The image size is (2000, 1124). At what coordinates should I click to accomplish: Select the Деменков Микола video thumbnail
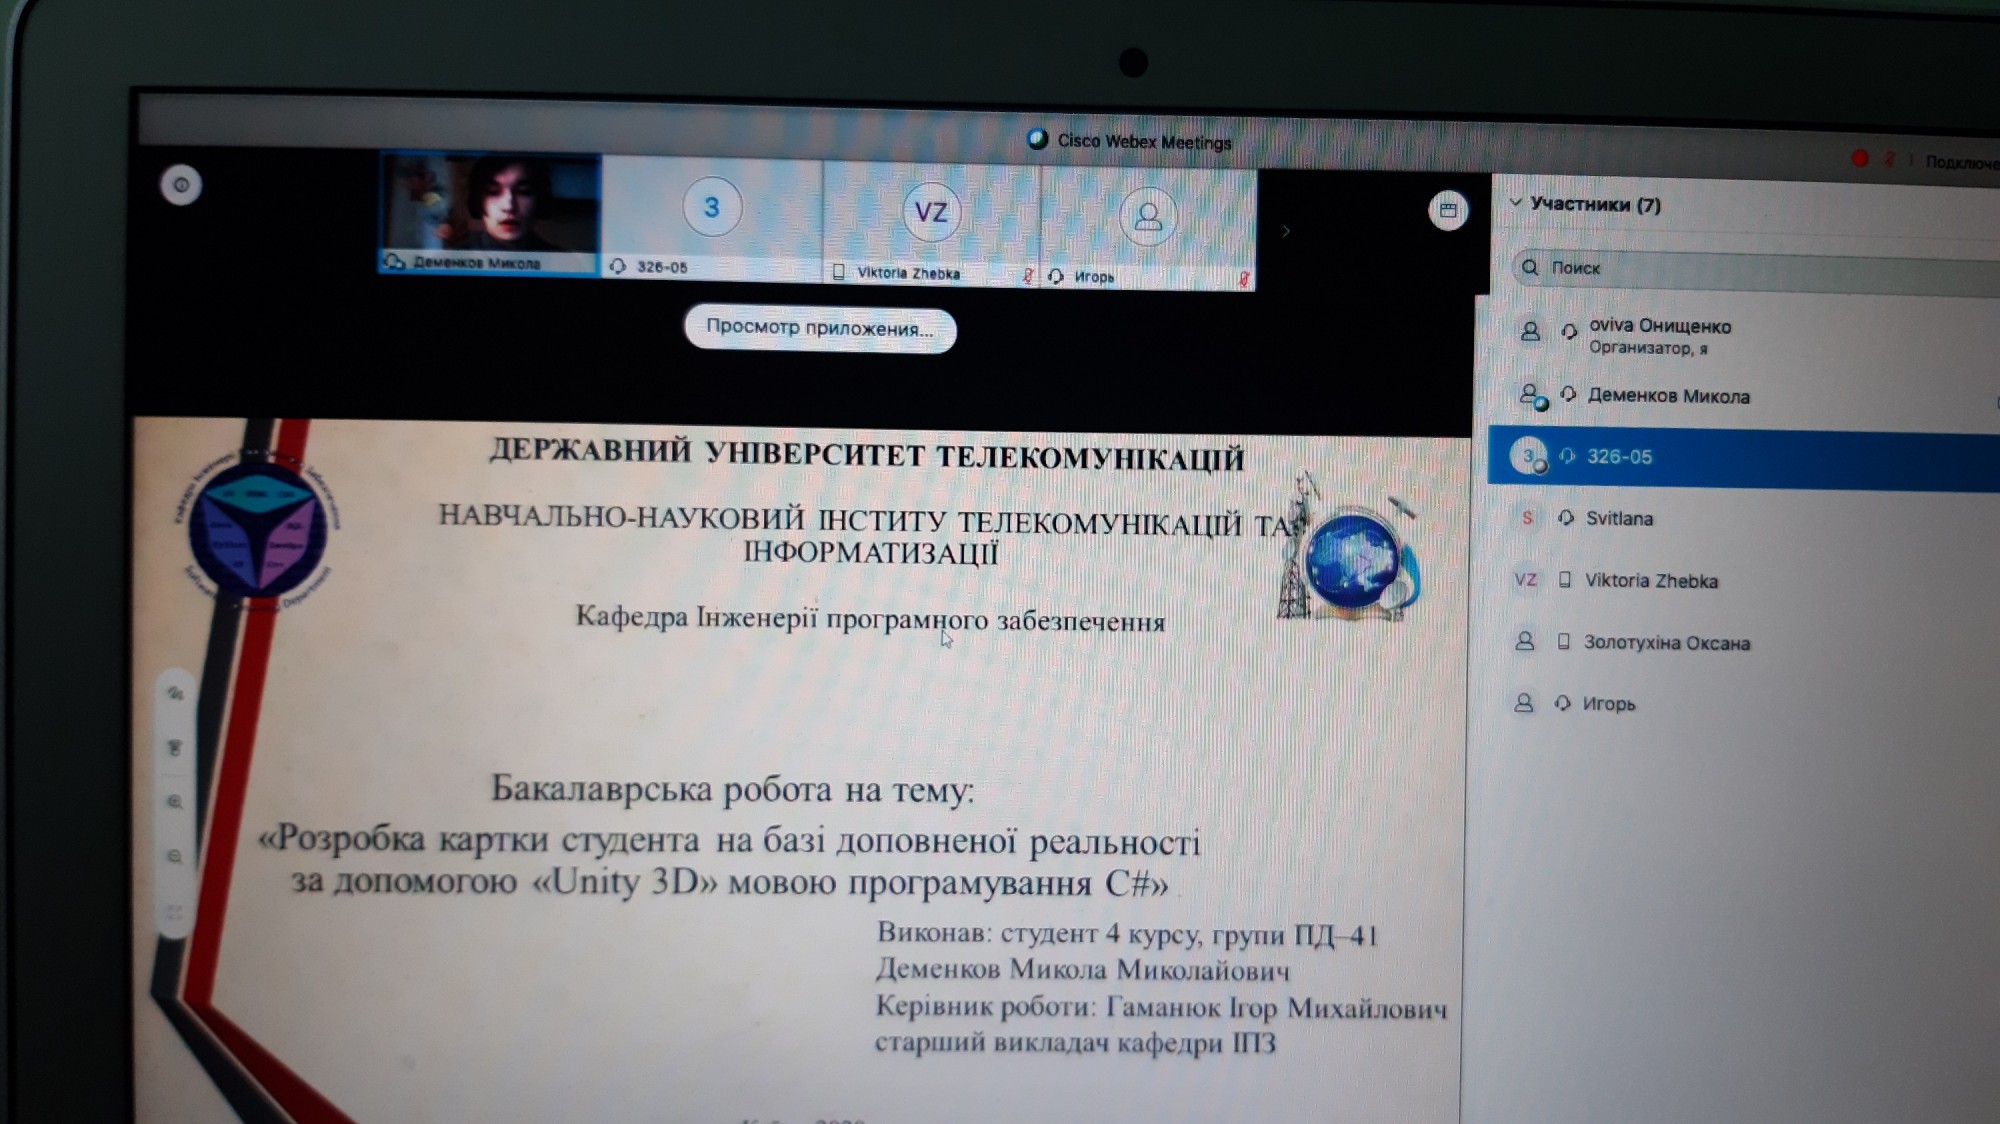(490, 213)
